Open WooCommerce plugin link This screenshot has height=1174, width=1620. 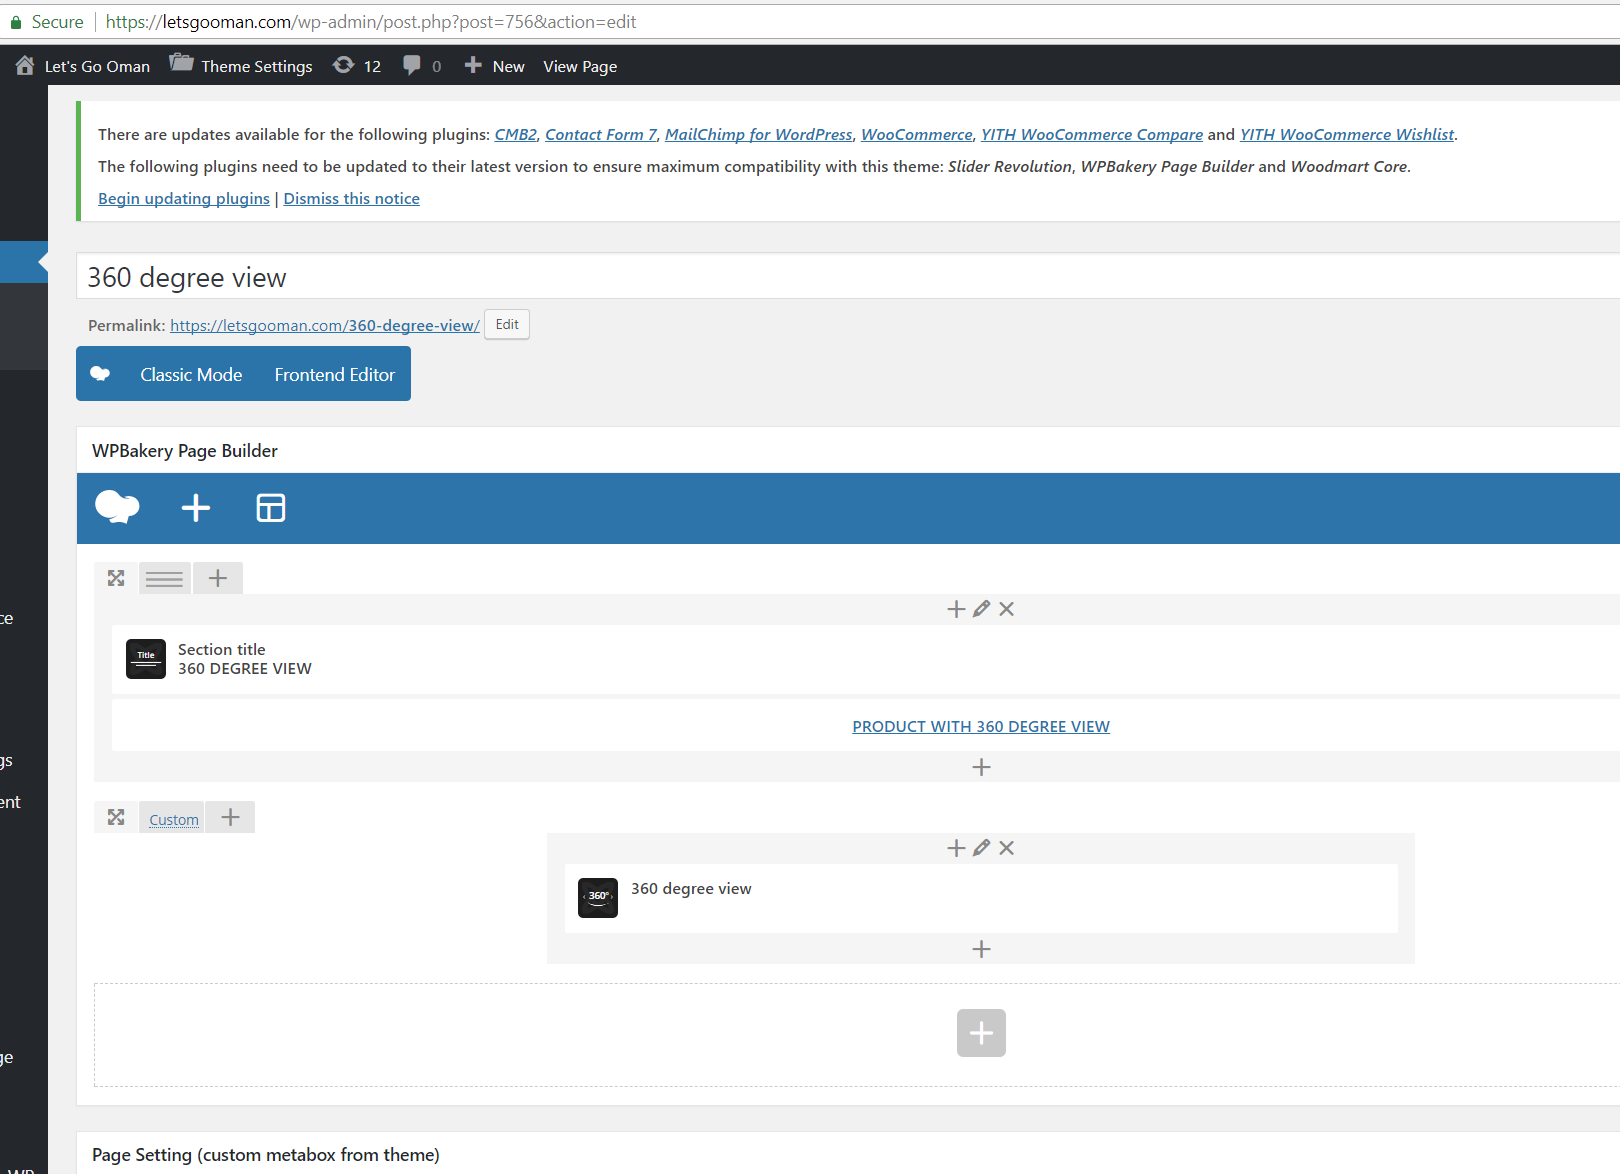coord(917,135)
